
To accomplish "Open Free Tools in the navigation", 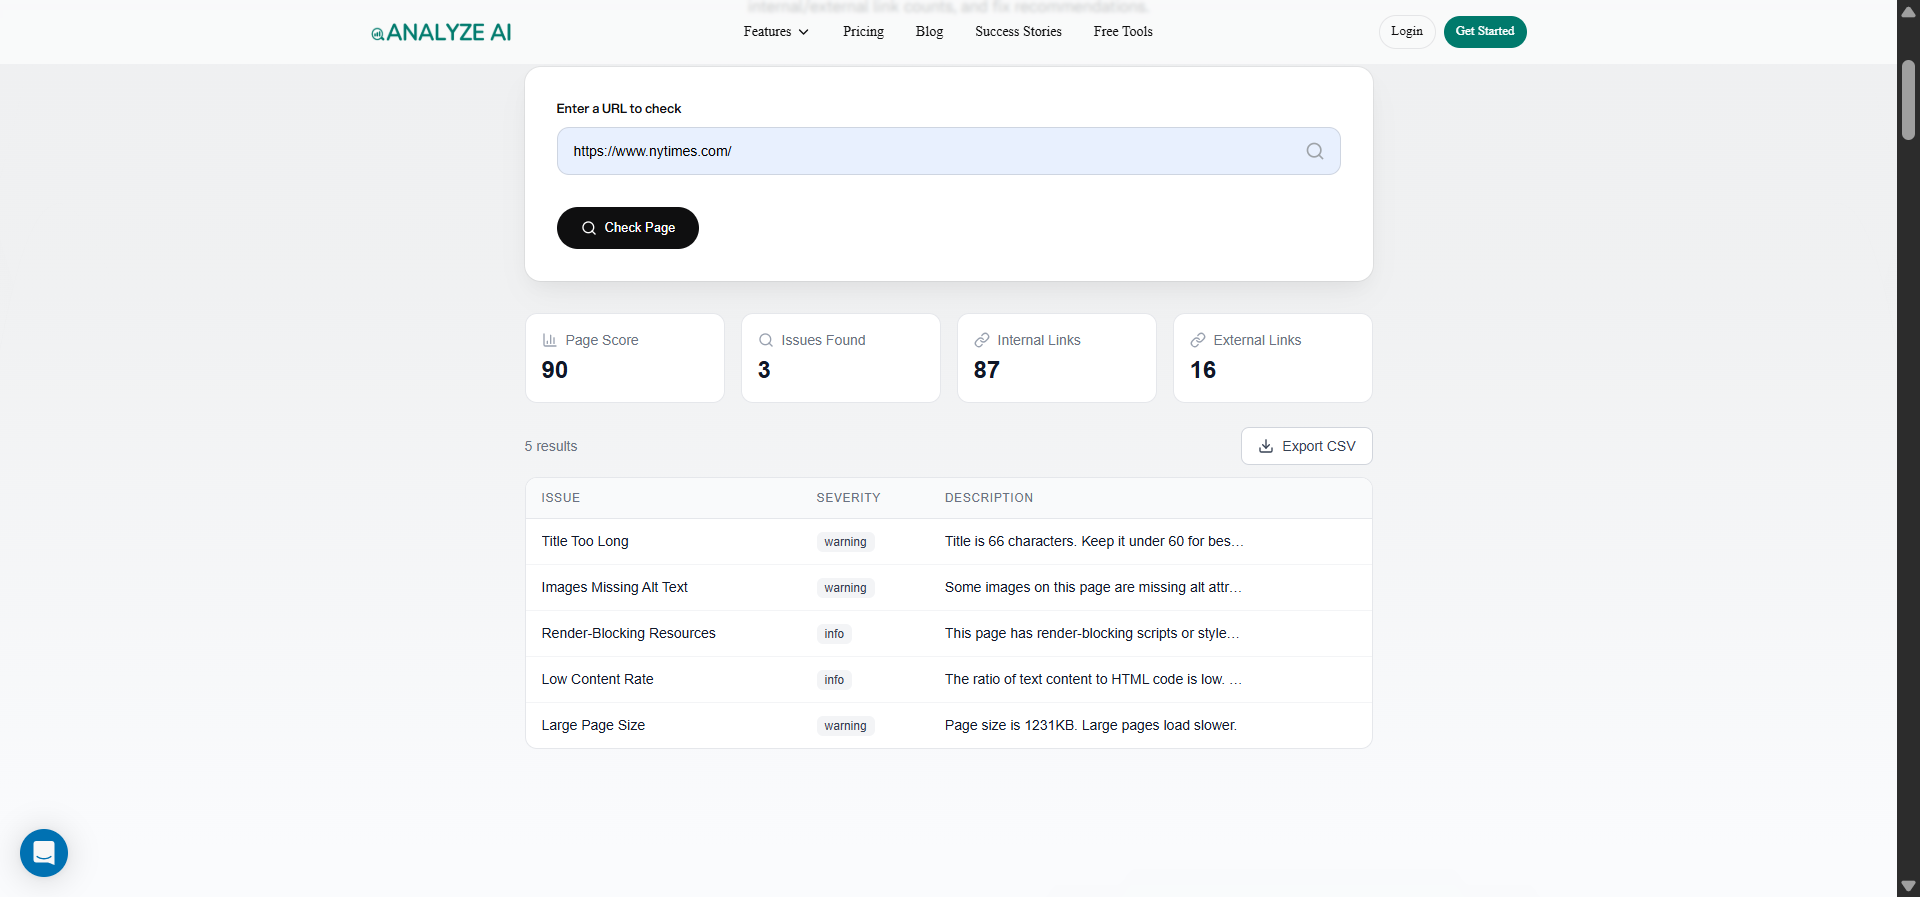I will [1123, 32].
